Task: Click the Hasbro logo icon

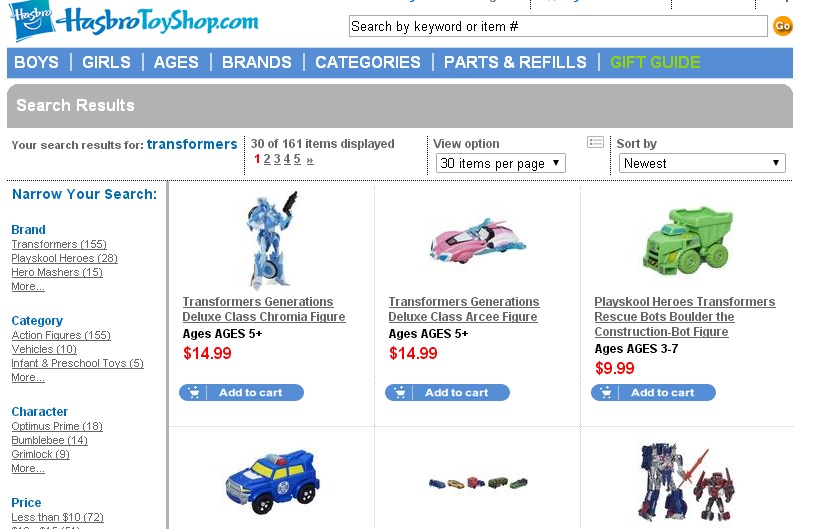Action: click(x=31, y=19)
